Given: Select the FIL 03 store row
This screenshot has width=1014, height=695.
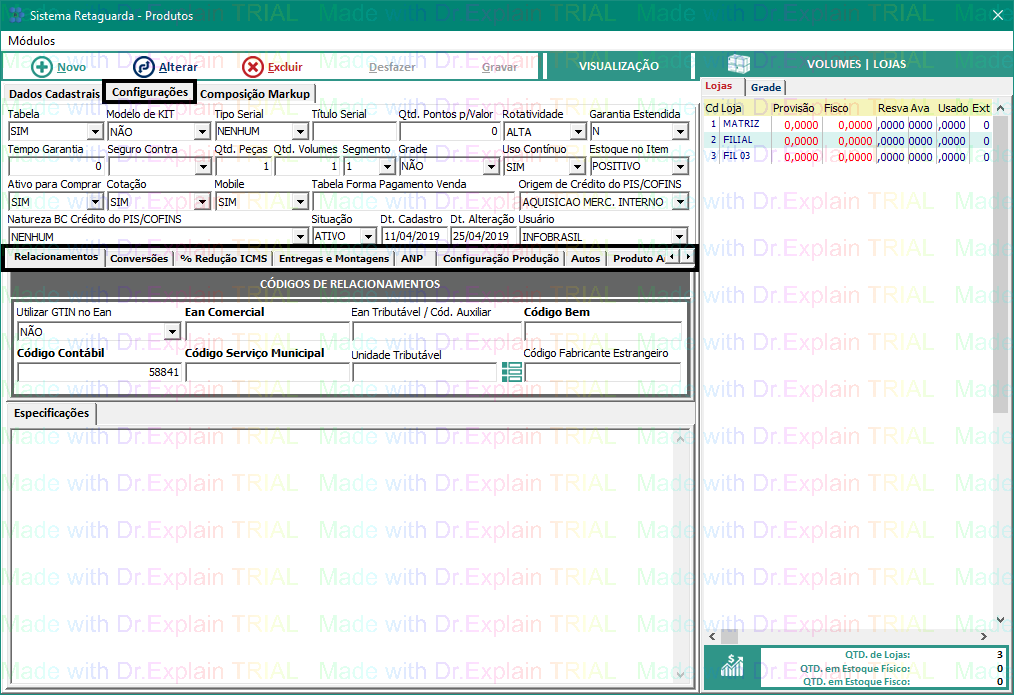Looking at the screenshot, I should coord(848,156).
